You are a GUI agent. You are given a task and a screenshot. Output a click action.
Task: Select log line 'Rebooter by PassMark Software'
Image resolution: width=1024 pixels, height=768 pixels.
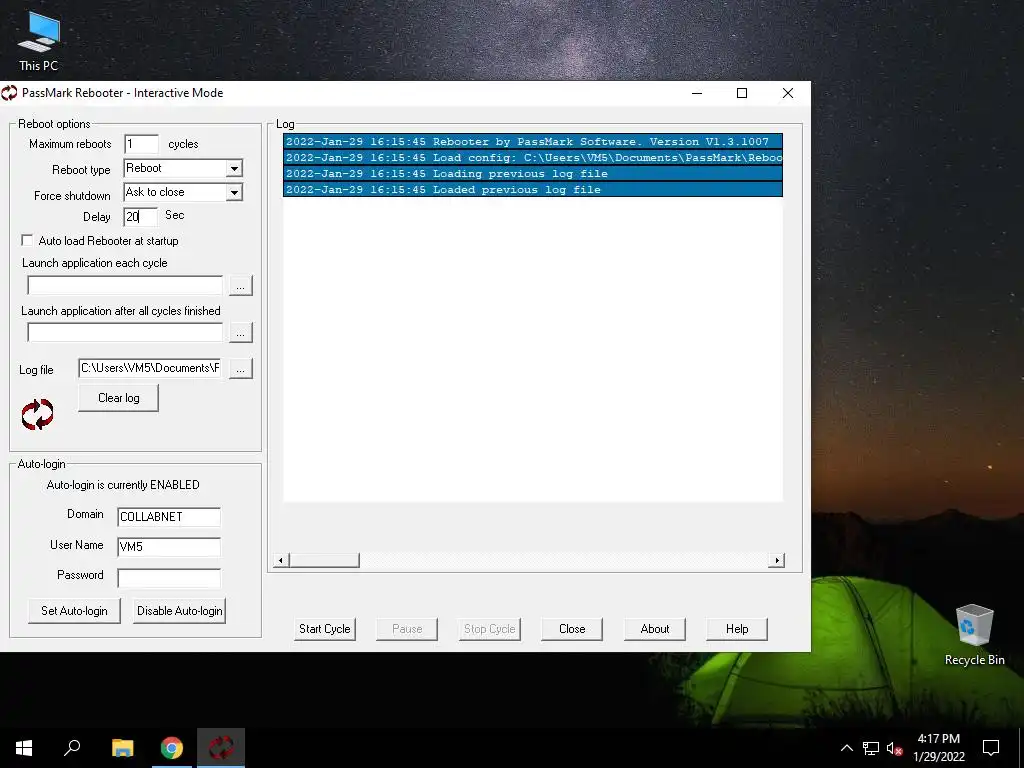533,142
